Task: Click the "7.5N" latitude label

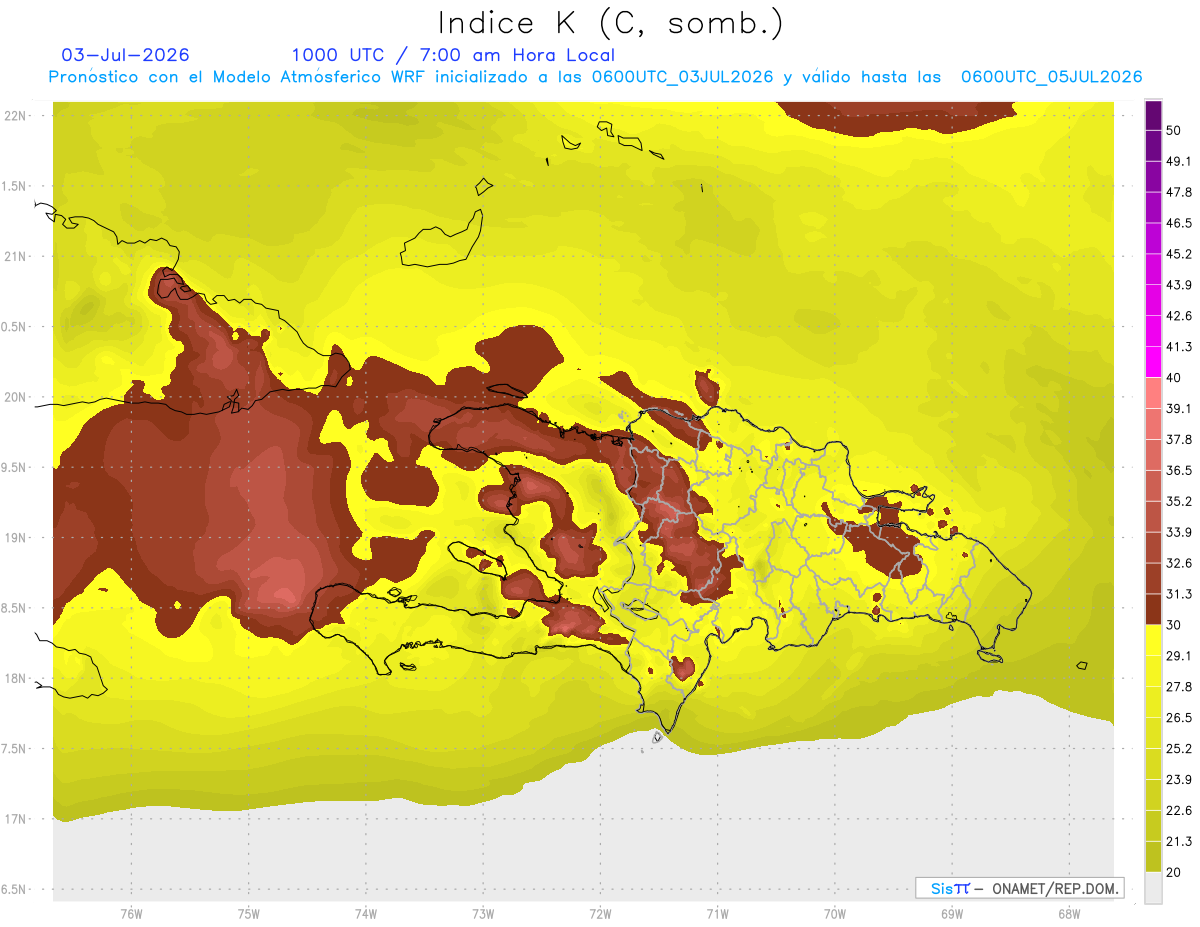Action: tap(15, 749)
